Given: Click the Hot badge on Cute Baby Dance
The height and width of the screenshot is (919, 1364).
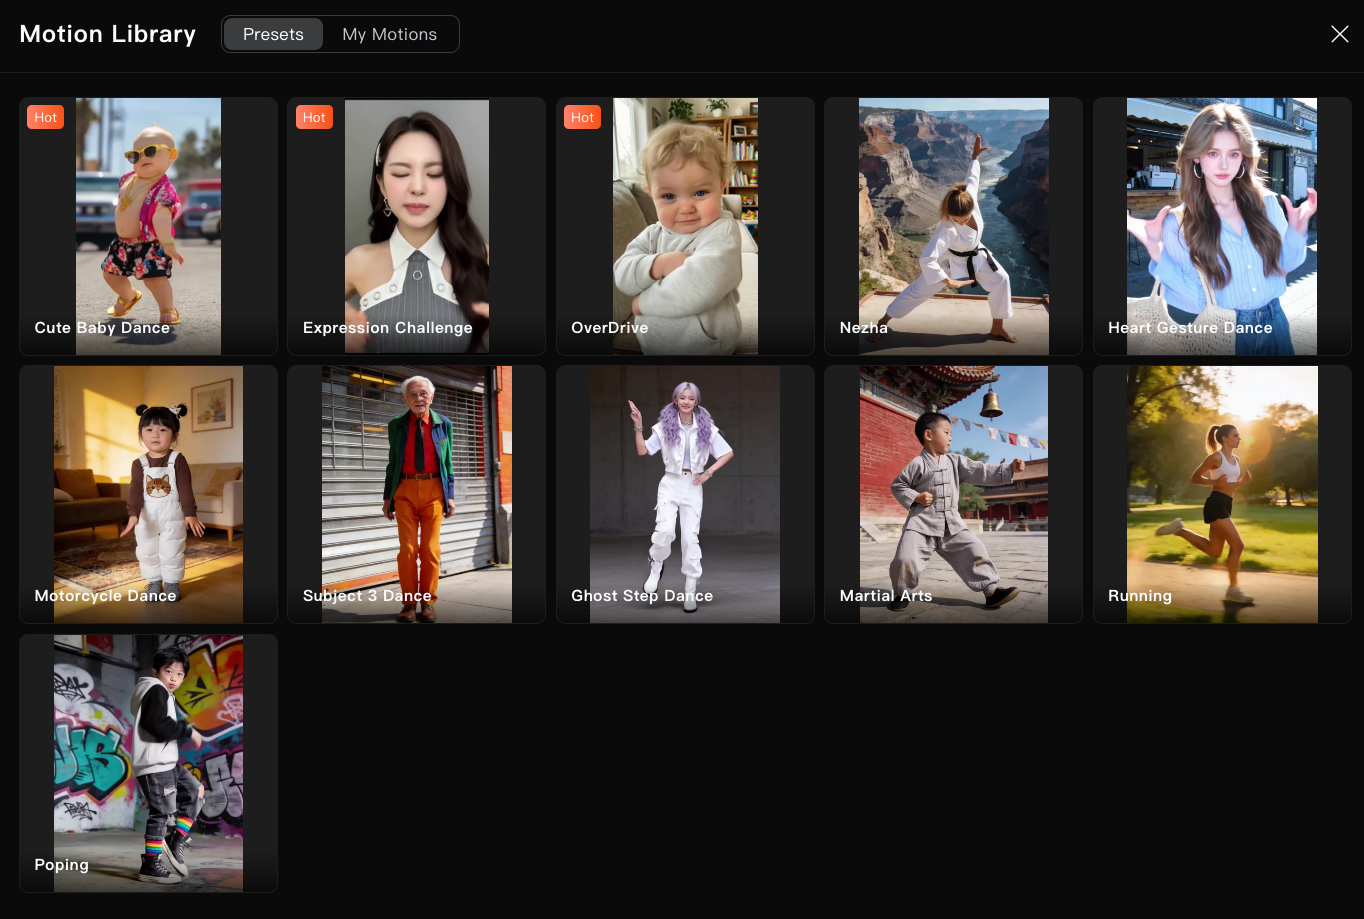Looking at the screenshot, I should (x=45, y=117).
